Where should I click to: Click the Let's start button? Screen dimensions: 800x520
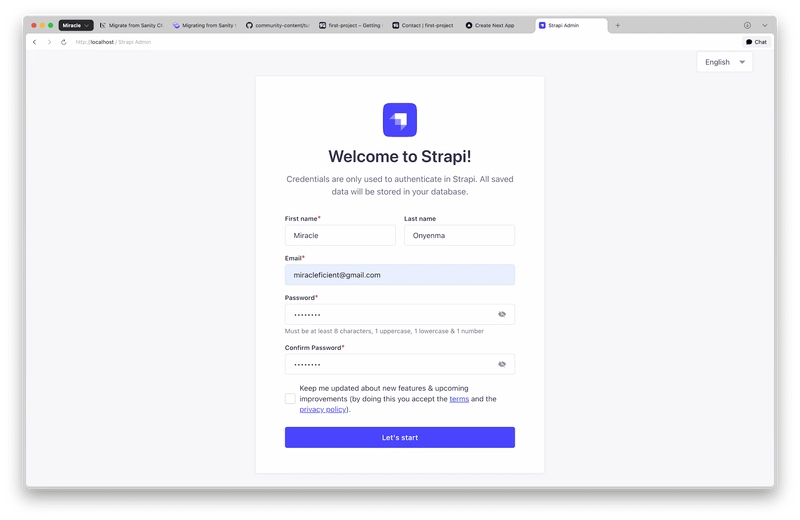click(x=399, y=437)
